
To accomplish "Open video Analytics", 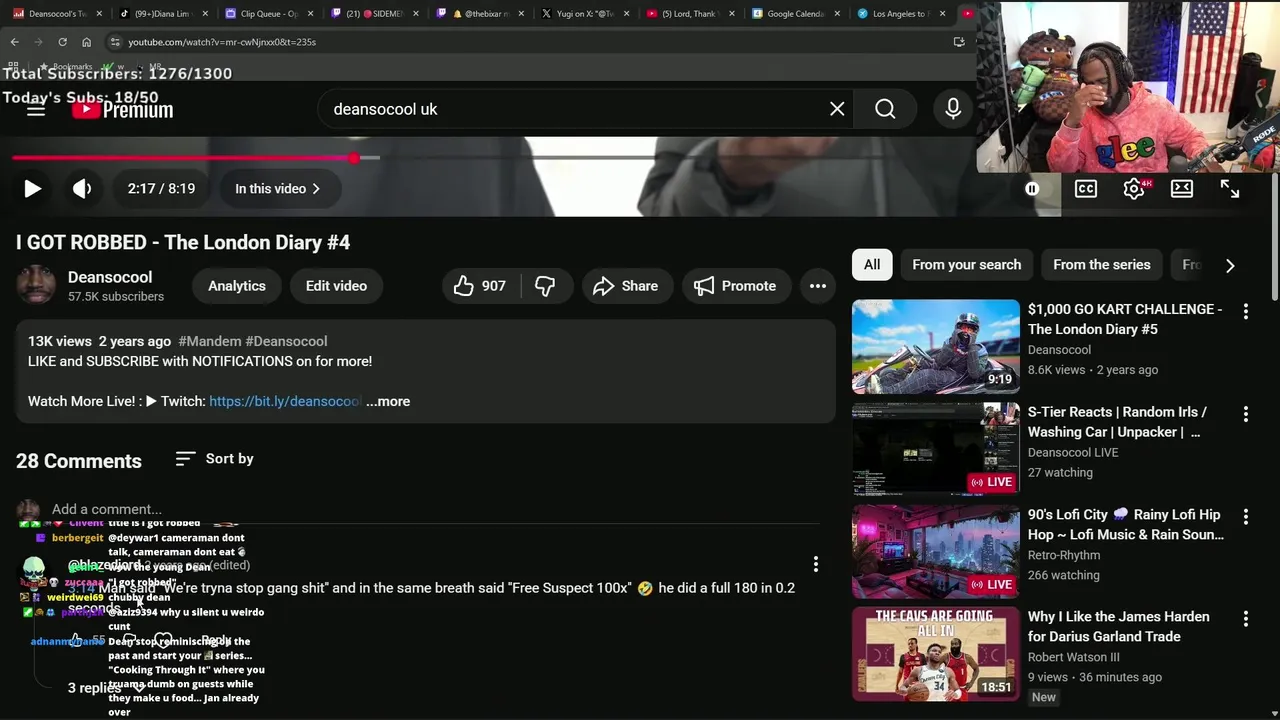I will point(237,286).
